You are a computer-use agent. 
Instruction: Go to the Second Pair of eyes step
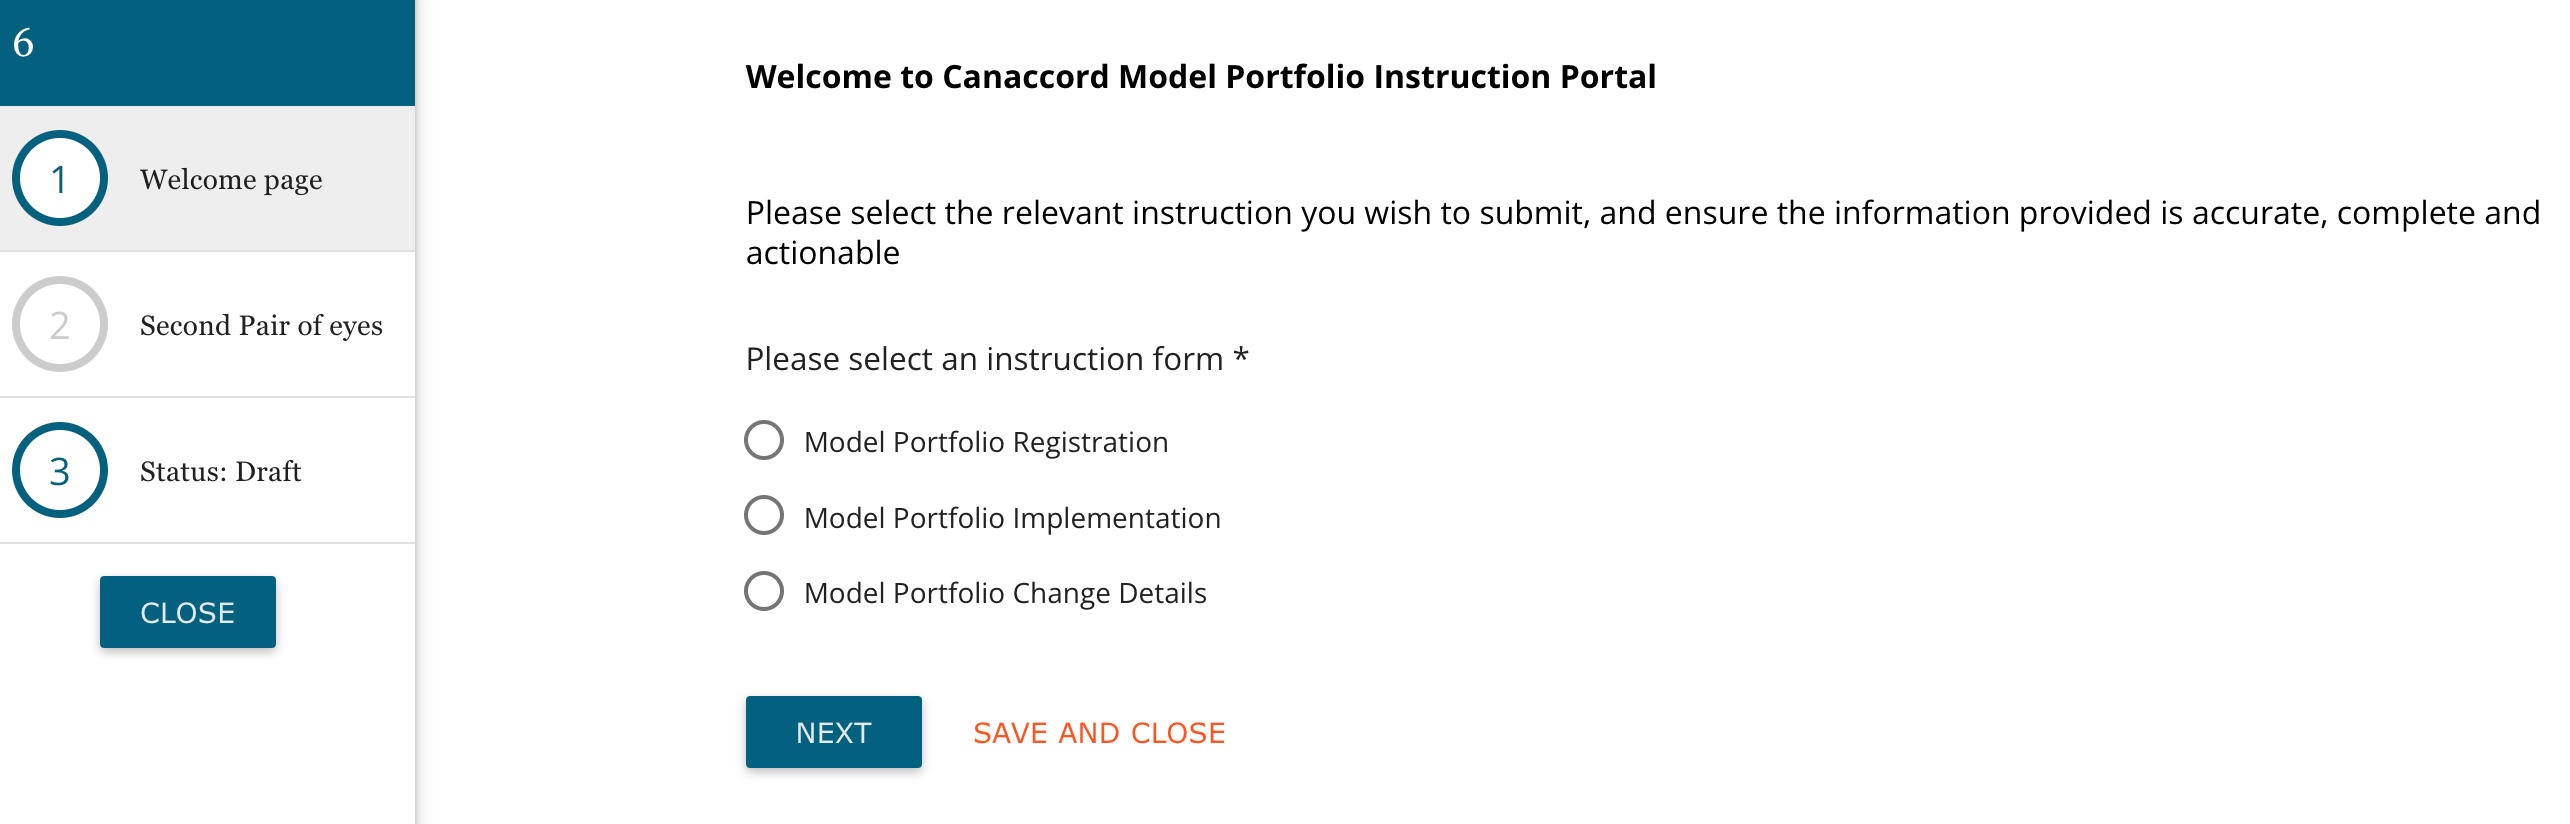click(261, 326)
